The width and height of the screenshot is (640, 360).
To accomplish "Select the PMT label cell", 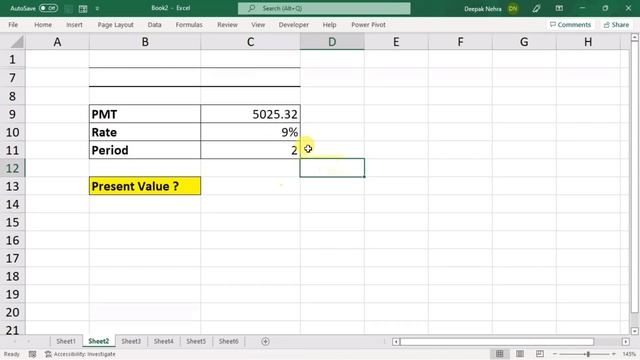I will (x=145, y=114).
